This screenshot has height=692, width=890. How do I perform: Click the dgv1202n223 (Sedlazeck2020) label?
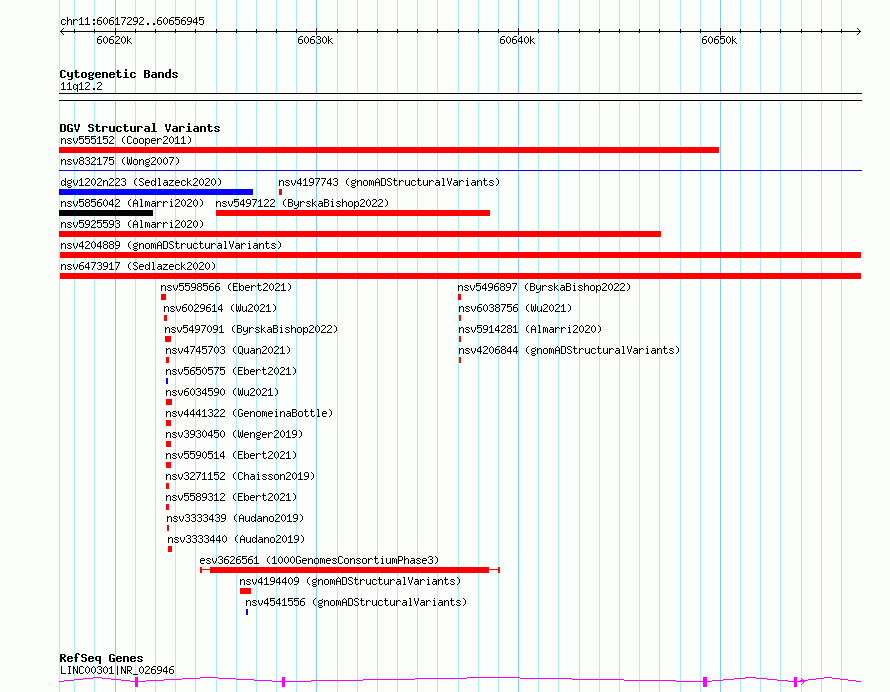click(141, 182)
